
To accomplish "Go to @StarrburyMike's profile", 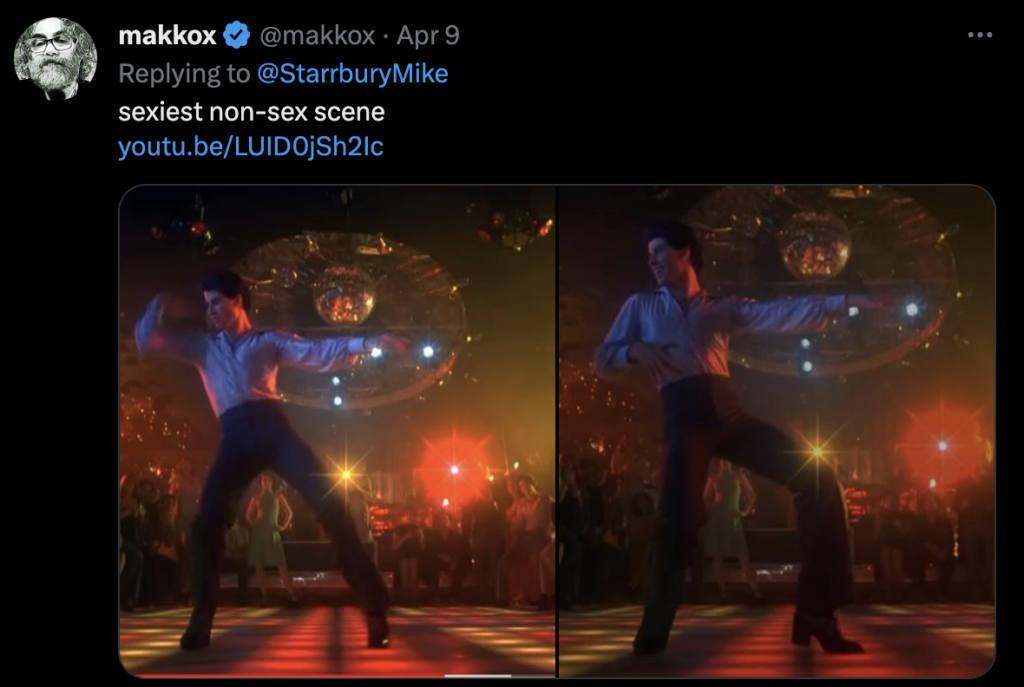I will pos(353,73).
